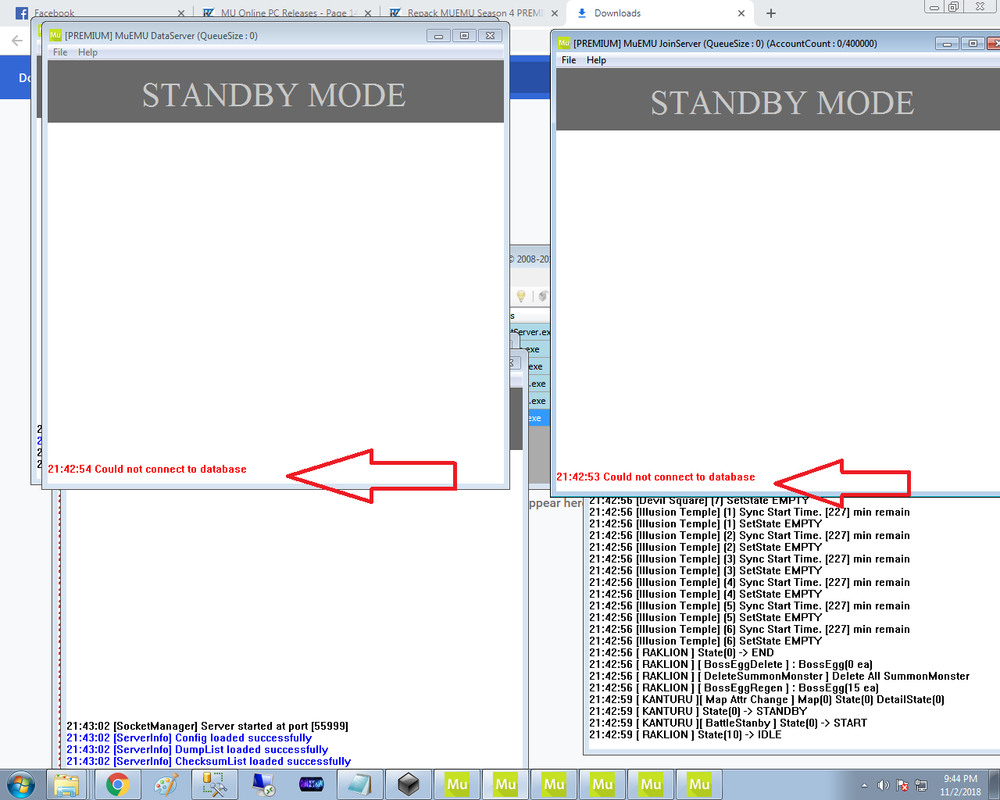Activate the first Mu server taskbar button
This screenshot has height=800, width=1000.
click(x=457, y=785)
